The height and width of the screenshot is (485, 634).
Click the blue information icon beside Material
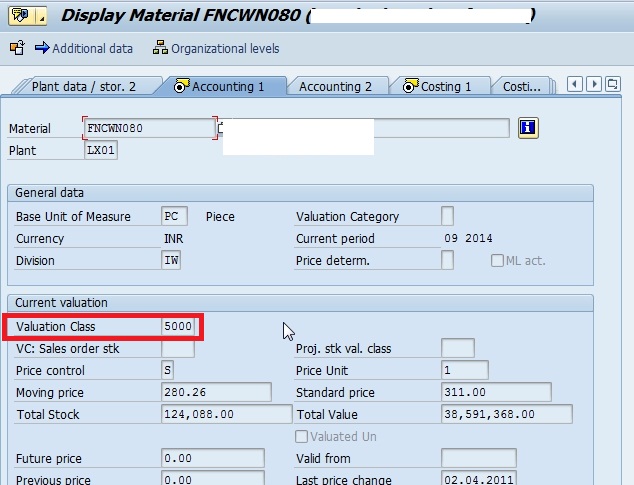point(528,128)
